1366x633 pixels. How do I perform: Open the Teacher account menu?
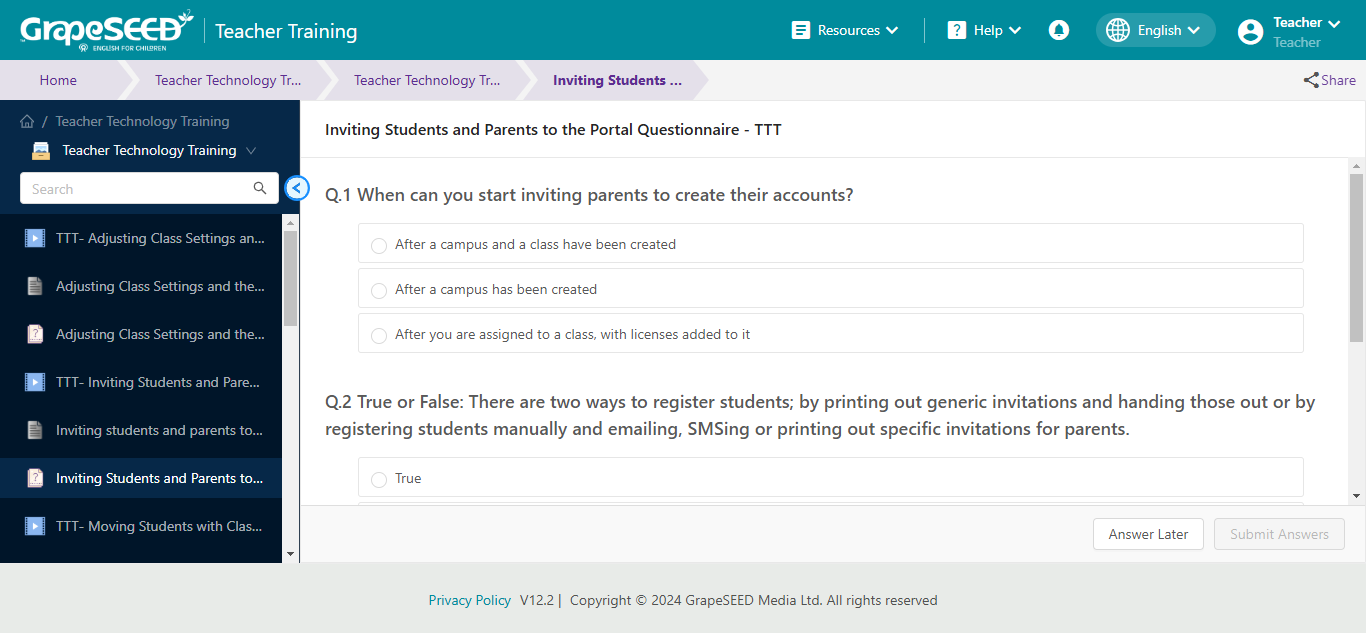[1290, 32]
